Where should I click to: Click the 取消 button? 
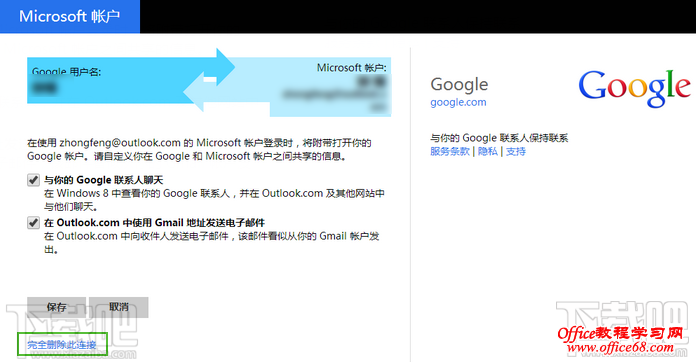pyautogui.click(x=119, y=307)
